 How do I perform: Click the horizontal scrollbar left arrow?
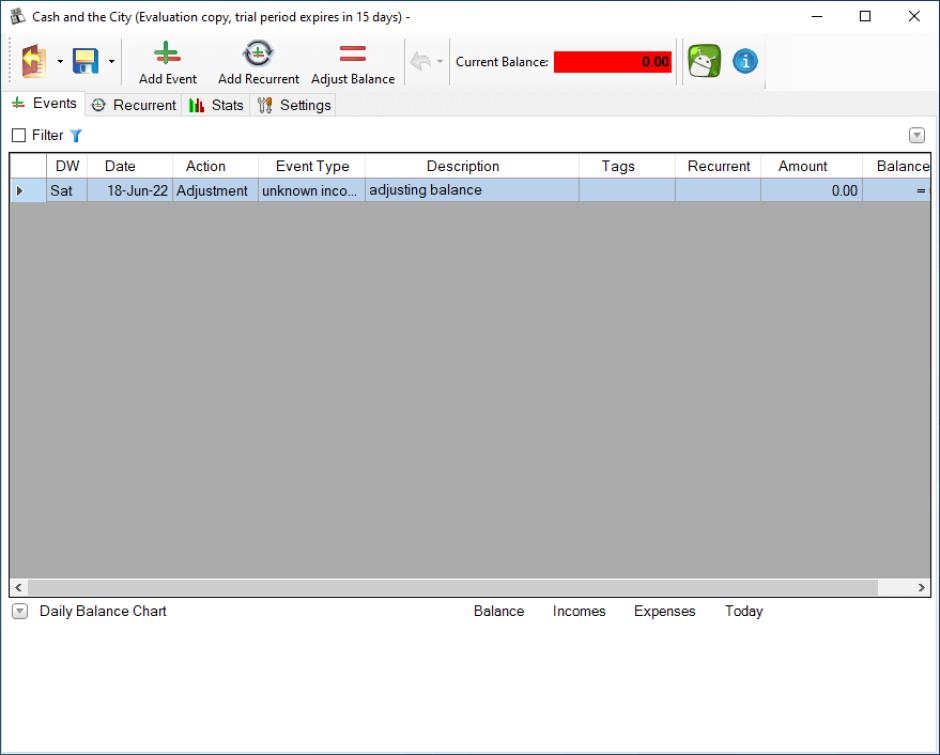tap(19, 587)
